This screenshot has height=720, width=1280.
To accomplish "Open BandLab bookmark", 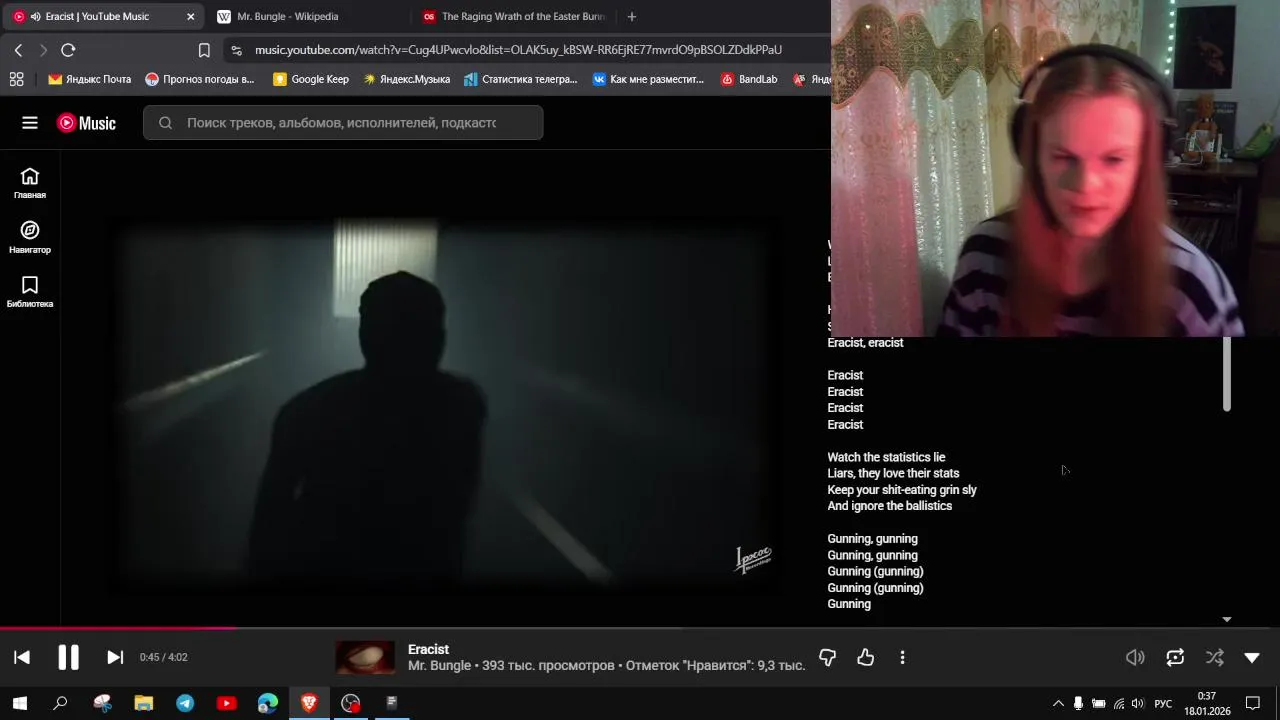I will (x=749, y=79).
